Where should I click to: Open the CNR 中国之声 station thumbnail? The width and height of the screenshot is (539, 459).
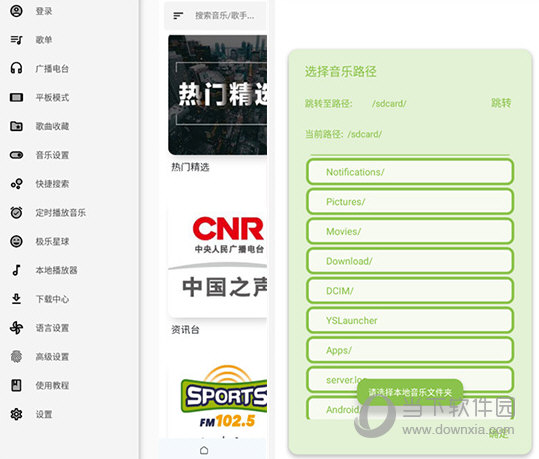218,262
